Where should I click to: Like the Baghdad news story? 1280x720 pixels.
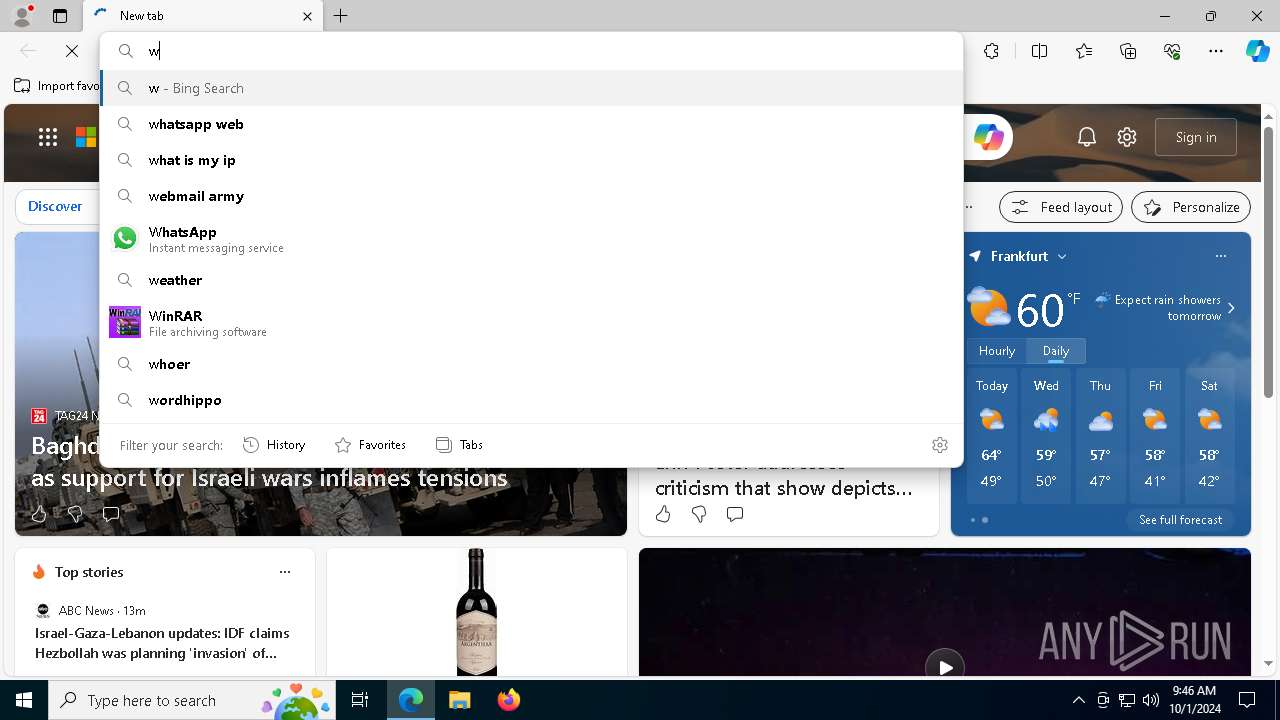pos(39,514)
